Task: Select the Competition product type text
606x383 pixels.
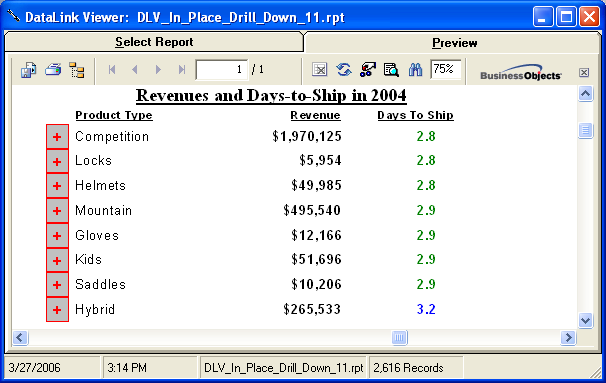Action: 112,136
